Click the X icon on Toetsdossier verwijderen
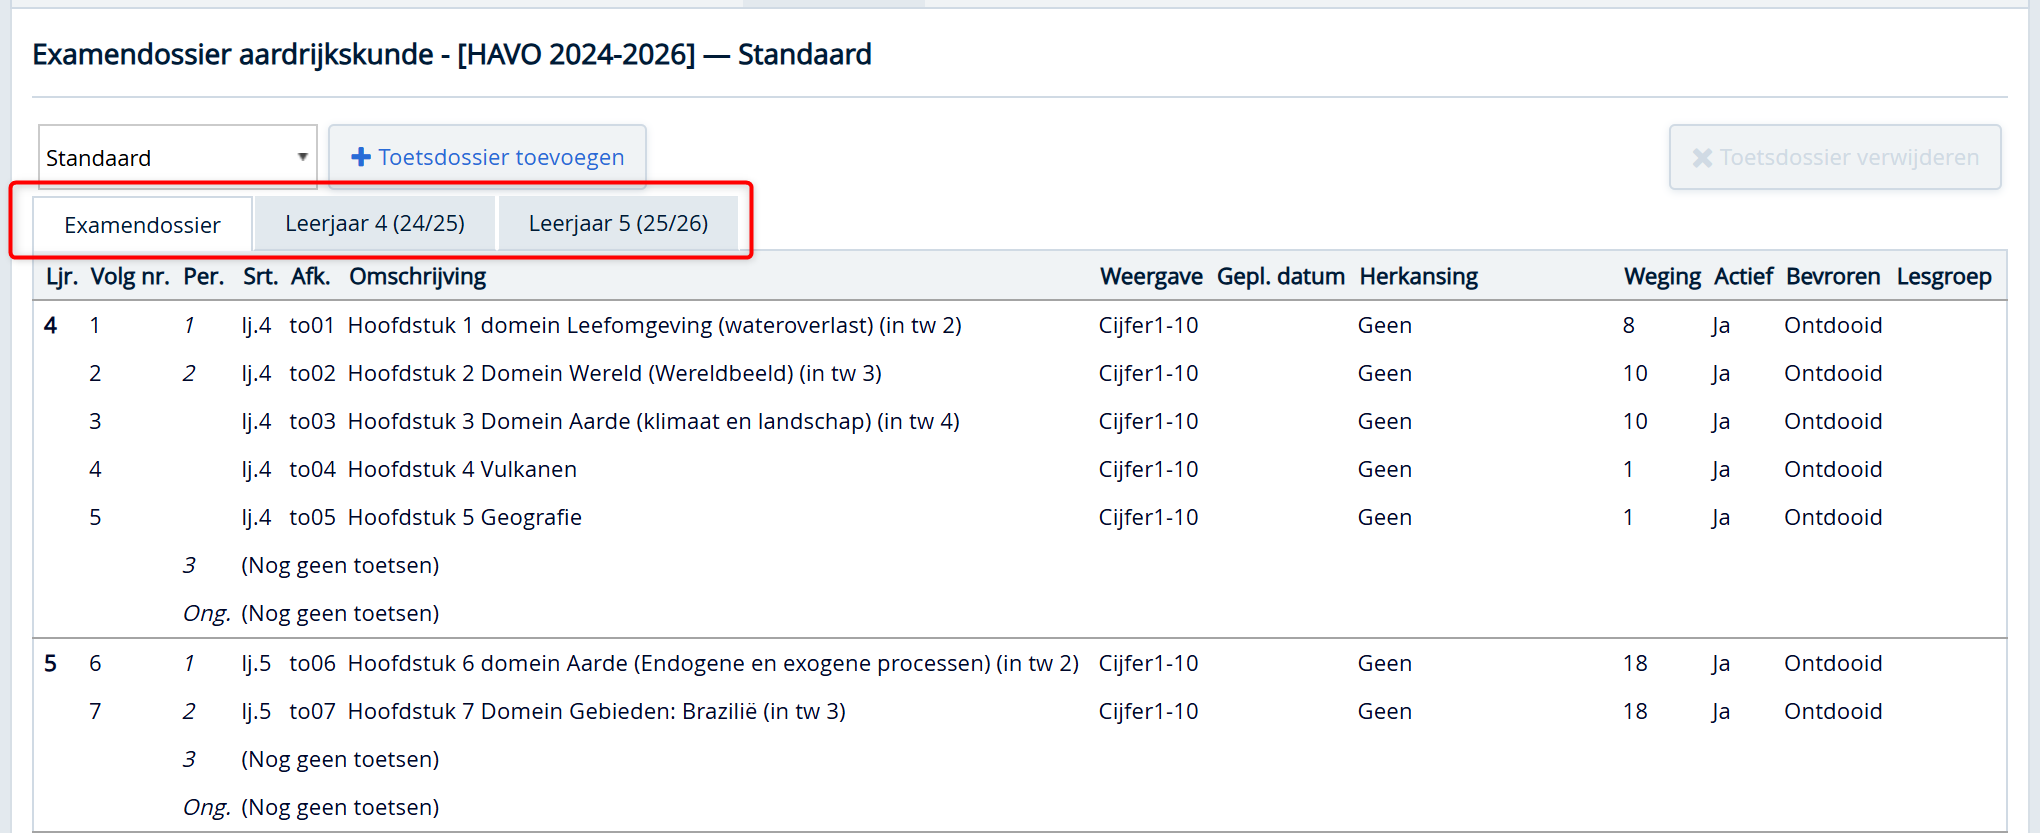This screenshot has height=833, width=2040. coord(1701,158)
